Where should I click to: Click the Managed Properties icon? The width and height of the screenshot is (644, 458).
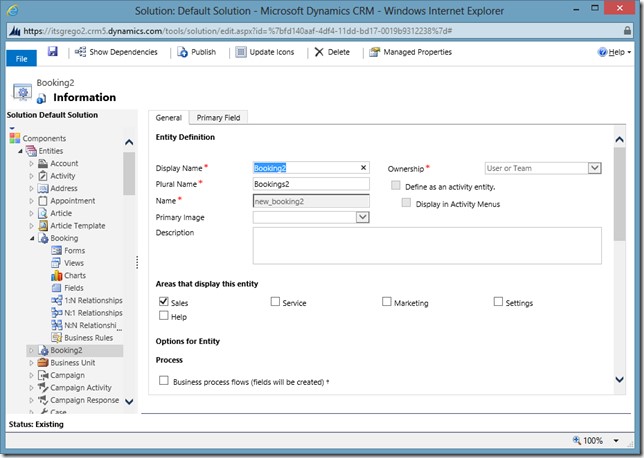pyautogui.click(x=374, y=52)
